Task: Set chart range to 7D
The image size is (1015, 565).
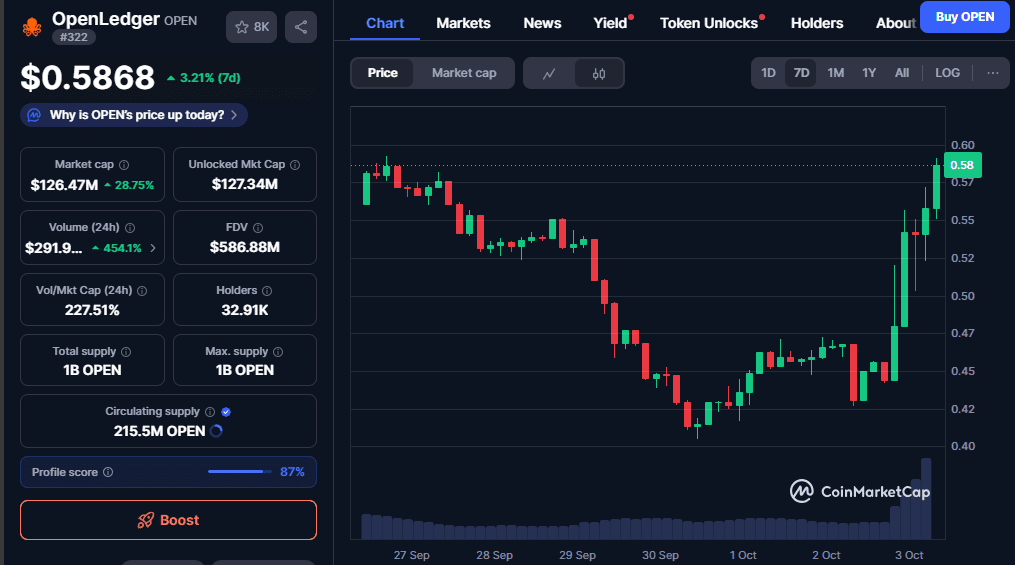Action: (x=801, y=73)
